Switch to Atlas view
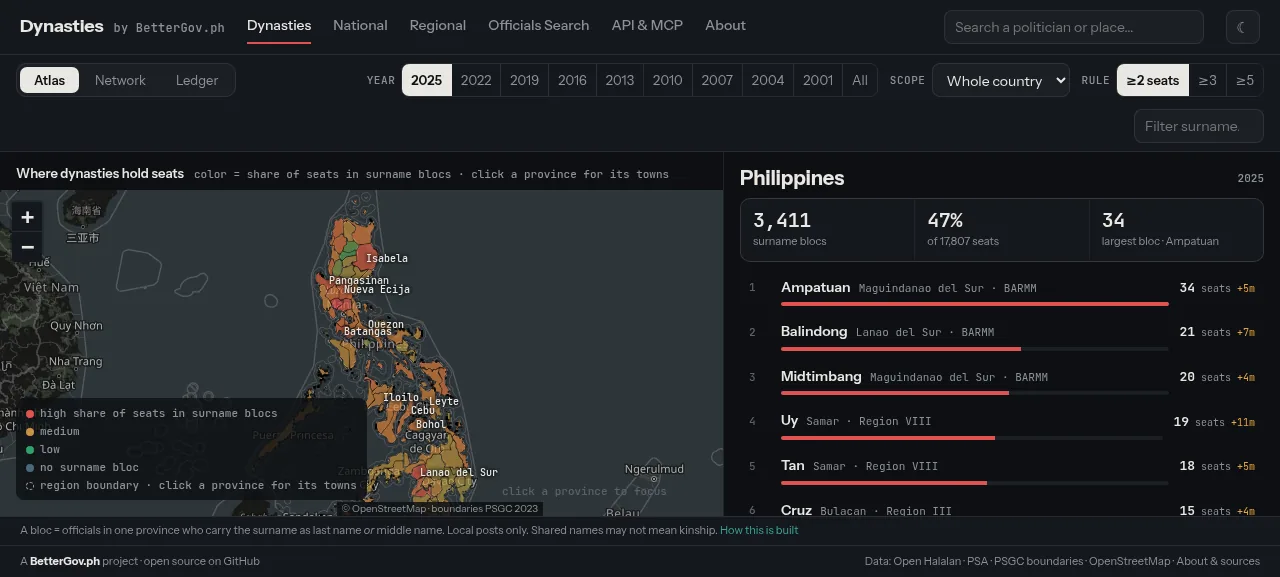 click(x=49, y=80)
